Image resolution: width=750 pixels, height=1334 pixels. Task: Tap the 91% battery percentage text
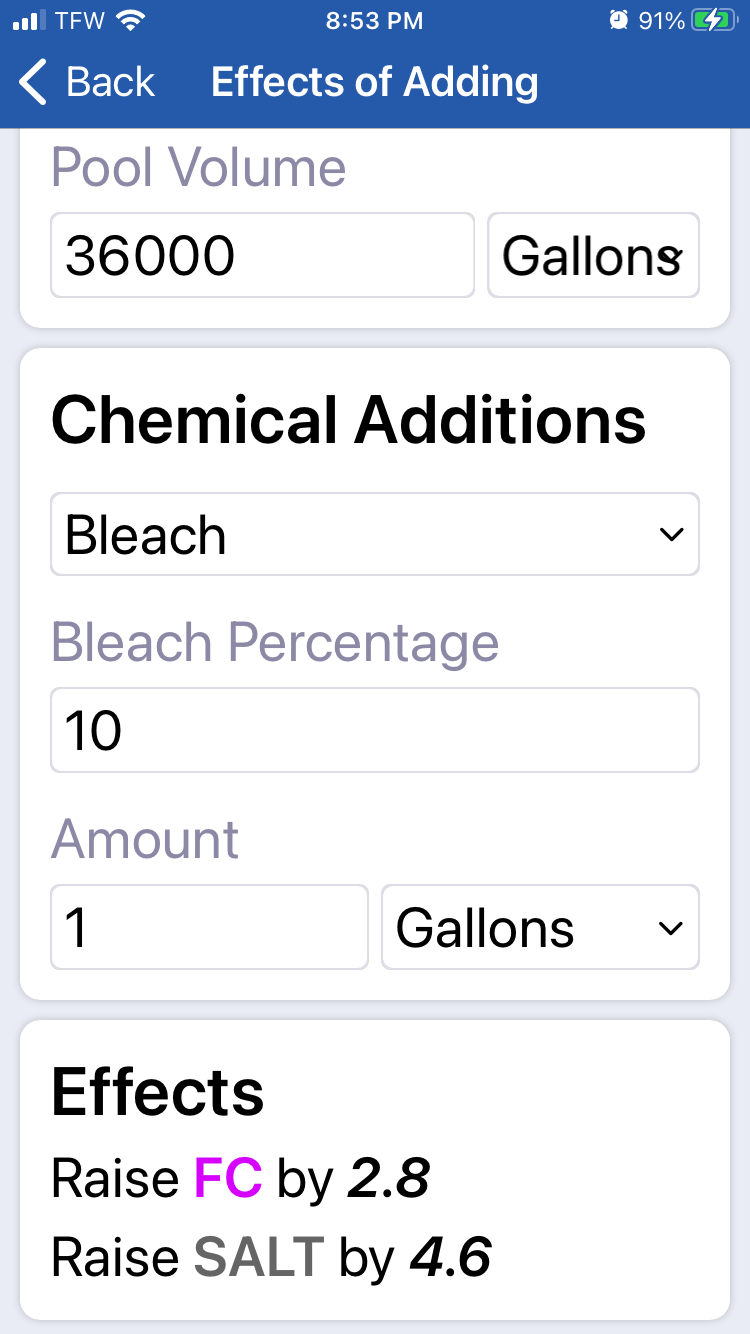click(661, 20)
